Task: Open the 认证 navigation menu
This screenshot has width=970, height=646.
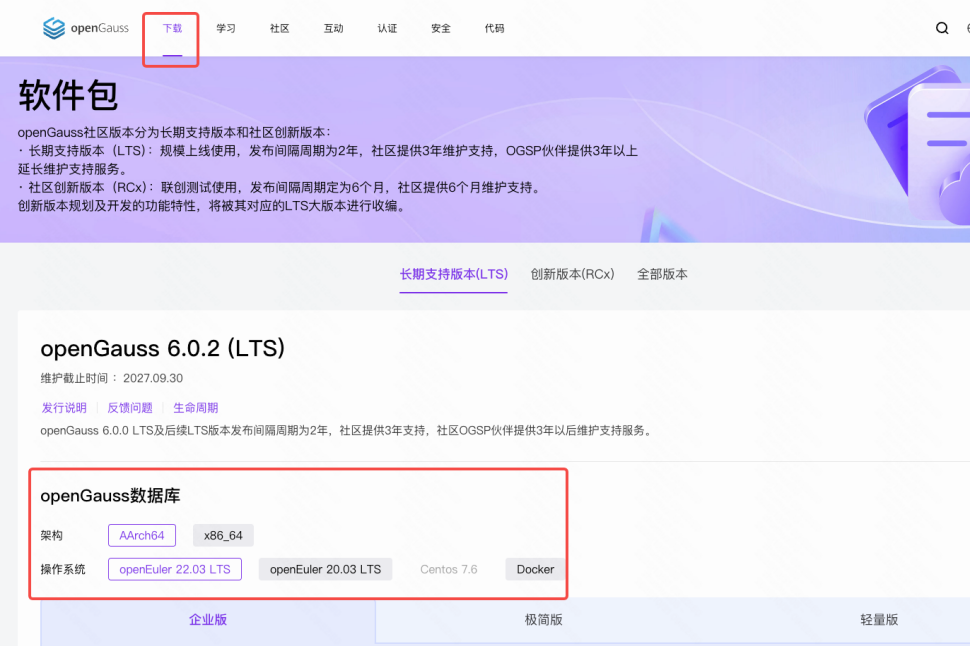Action: (x=387, y=28)
